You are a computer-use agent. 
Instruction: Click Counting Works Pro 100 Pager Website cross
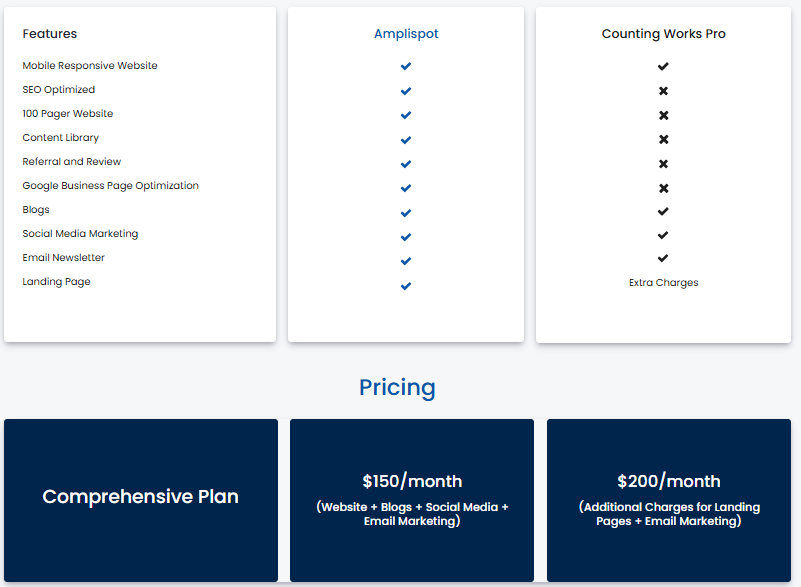coord(663,115)
